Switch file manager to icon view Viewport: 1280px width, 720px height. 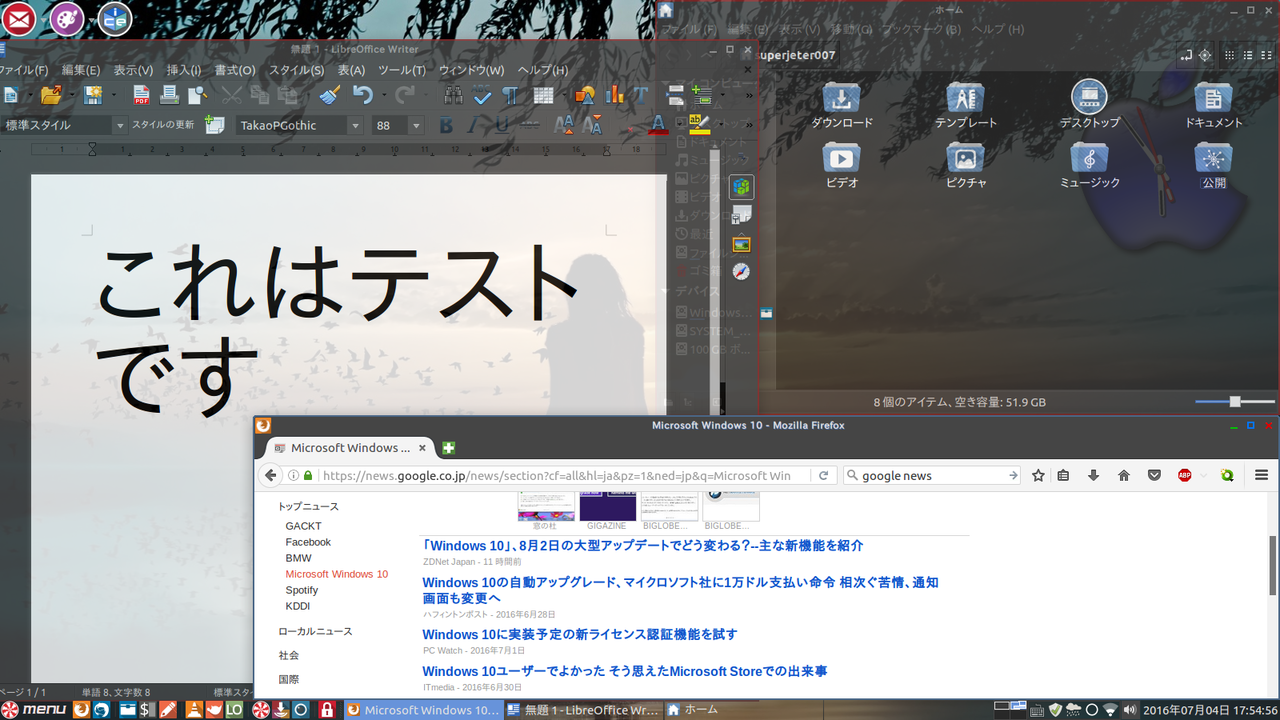coord(1230,55)
